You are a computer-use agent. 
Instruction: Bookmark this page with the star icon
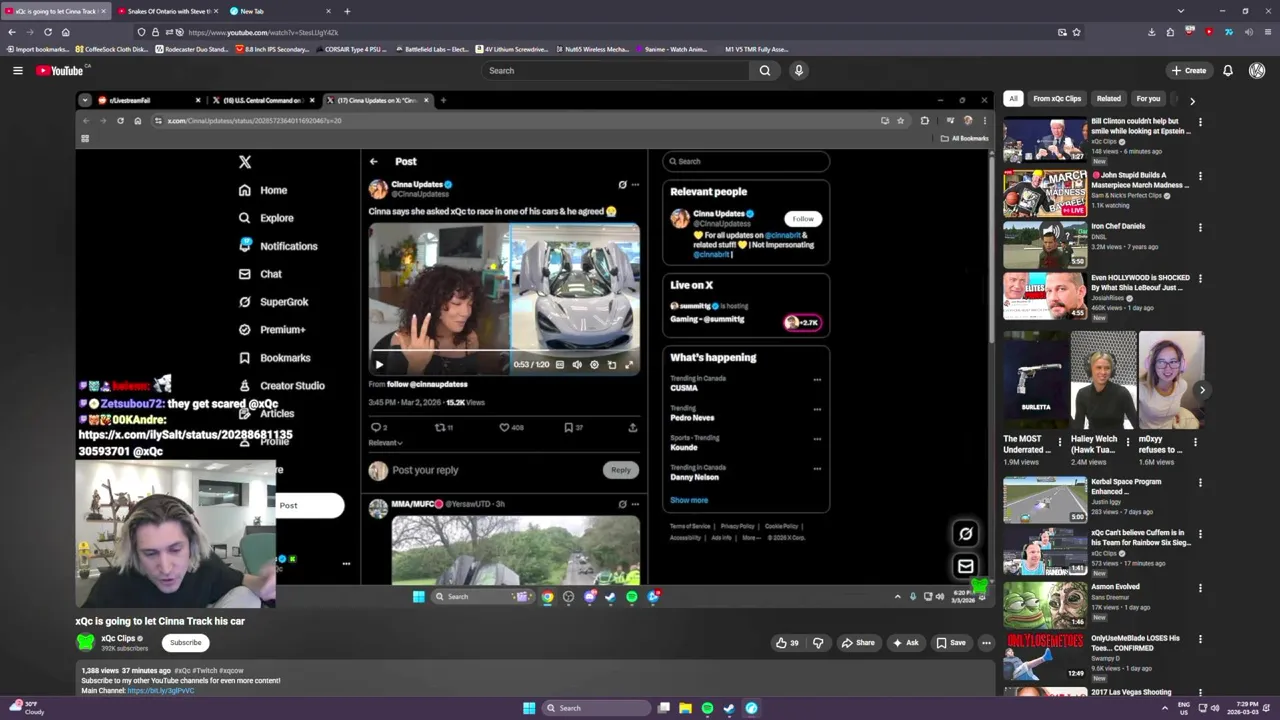click(x=1076, y=32)
